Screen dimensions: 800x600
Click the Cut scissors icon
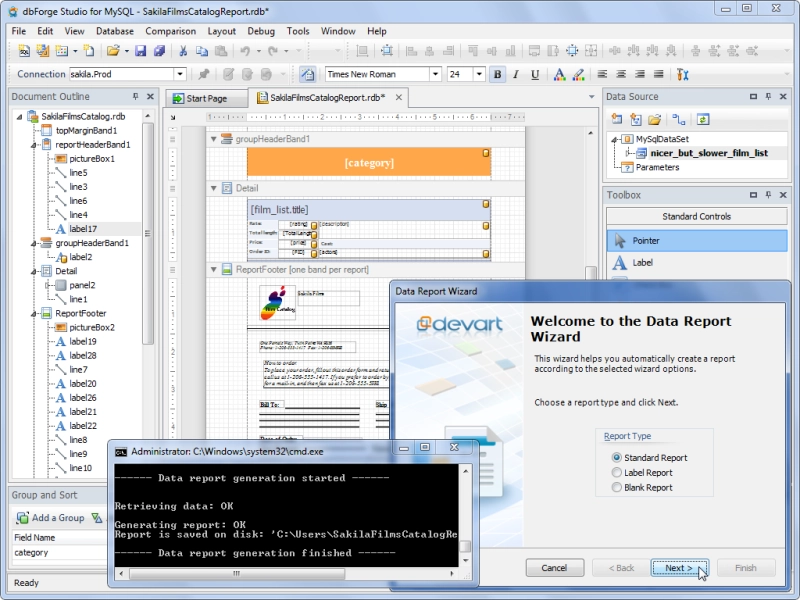tap(183, 51)
